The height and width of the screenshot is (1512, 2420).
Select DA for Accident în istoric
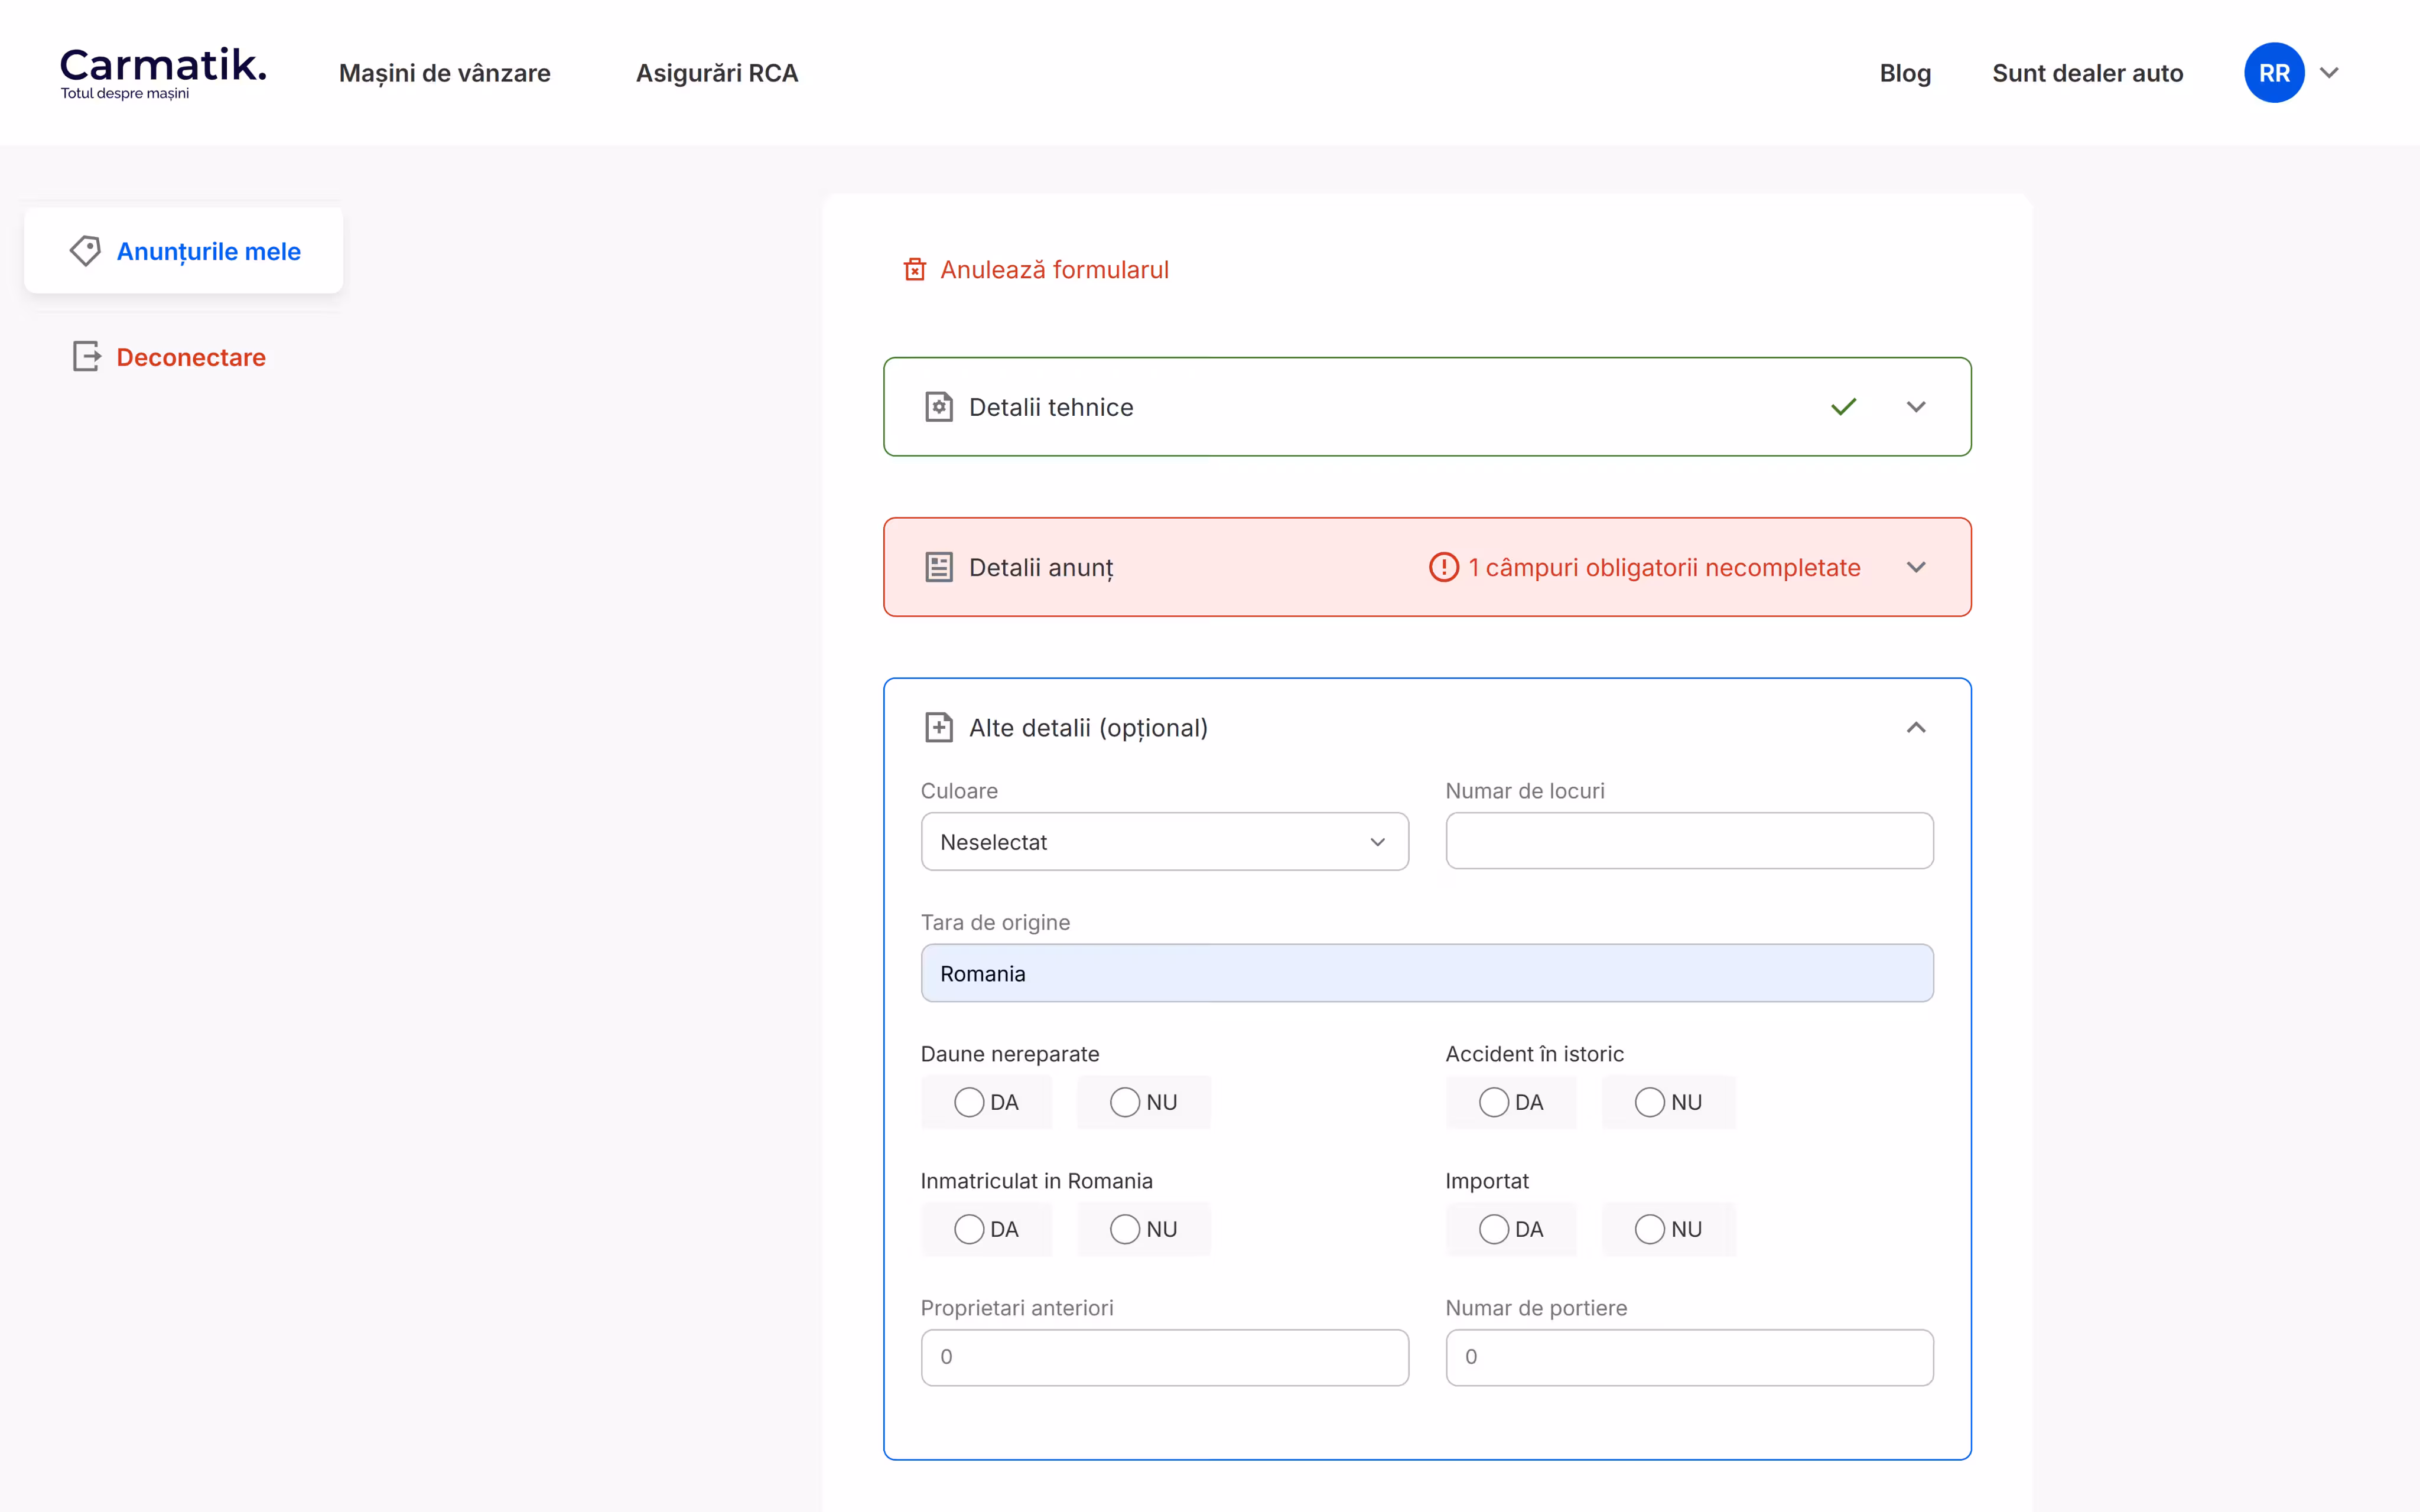1511,1102
